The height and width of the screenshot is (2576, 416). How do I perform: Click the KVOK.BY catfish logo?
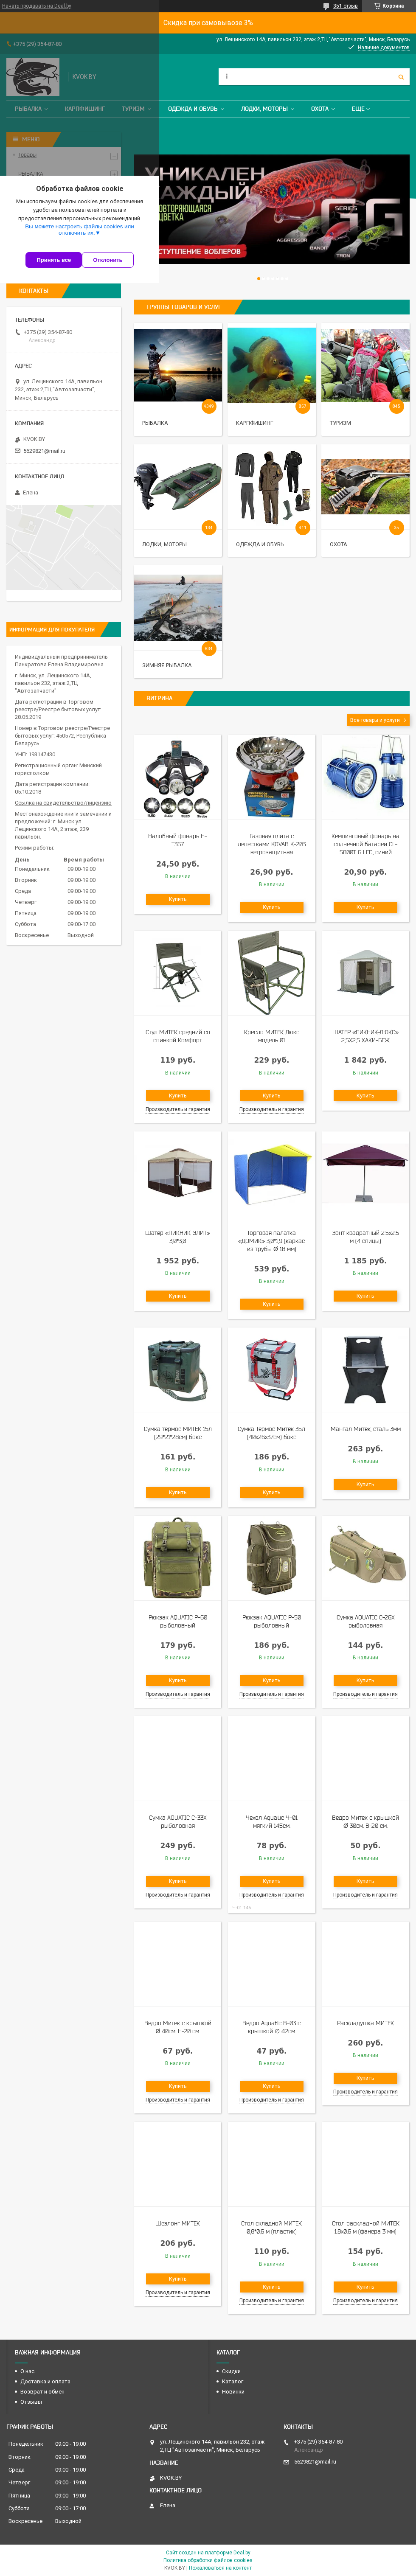point(33,77)
